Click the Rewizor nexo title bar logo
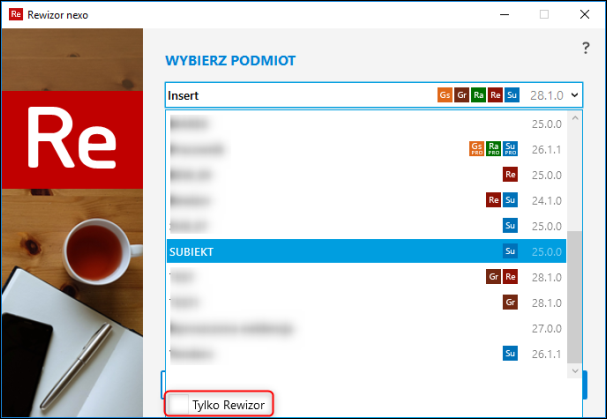The image size is (607, 419). pyautogui.click(x=16, y=14)
